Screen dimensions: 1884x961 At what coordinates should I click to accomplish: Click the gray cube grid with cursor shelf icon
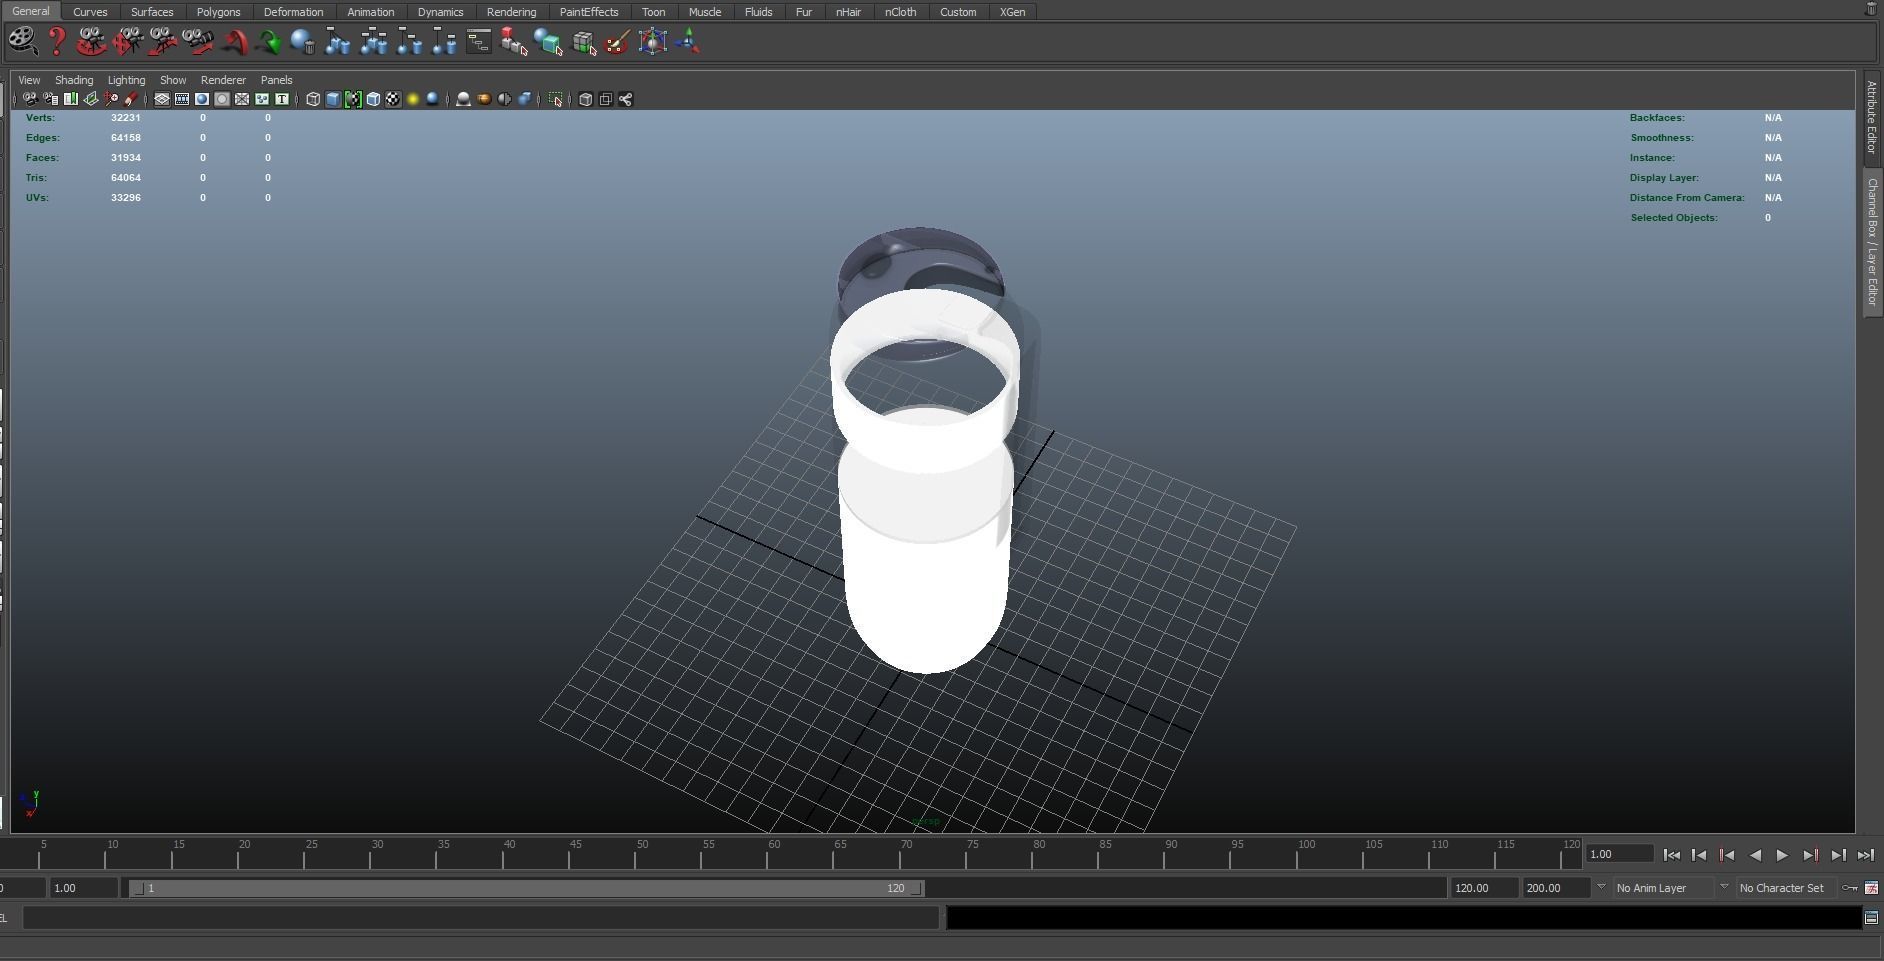tap(583, 41)
